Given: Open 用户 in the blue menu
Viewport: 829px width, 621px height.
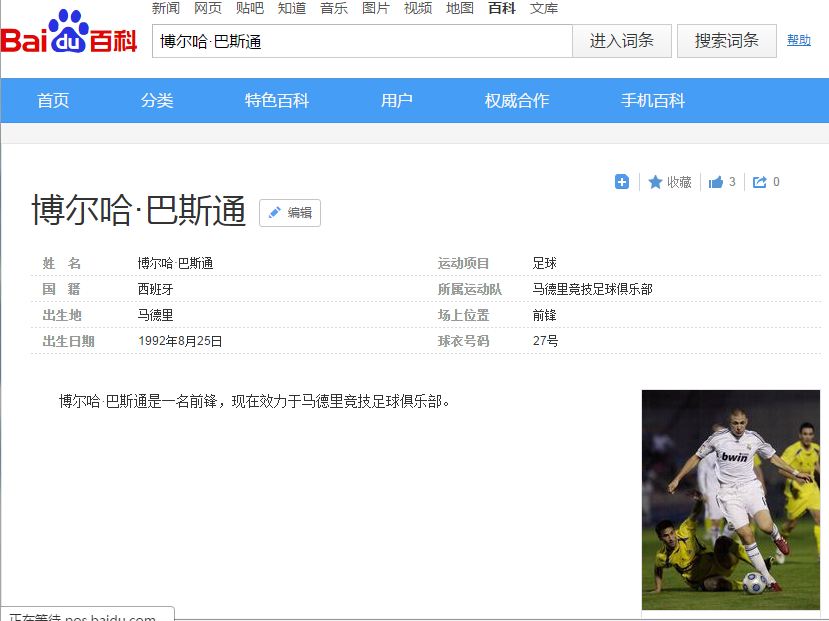Looking at the screenshot, I should coord(397,100).
